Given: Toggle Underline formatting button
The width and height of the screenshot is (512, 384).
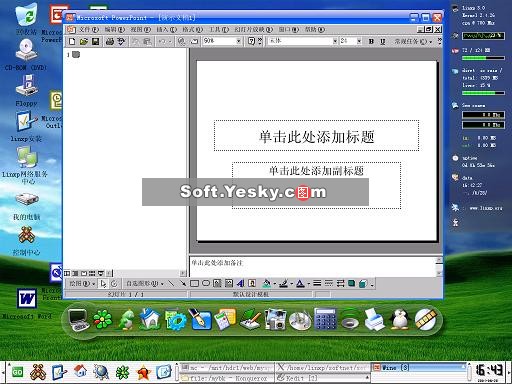Looking at the screenshot, I should [x=382, y=41].
